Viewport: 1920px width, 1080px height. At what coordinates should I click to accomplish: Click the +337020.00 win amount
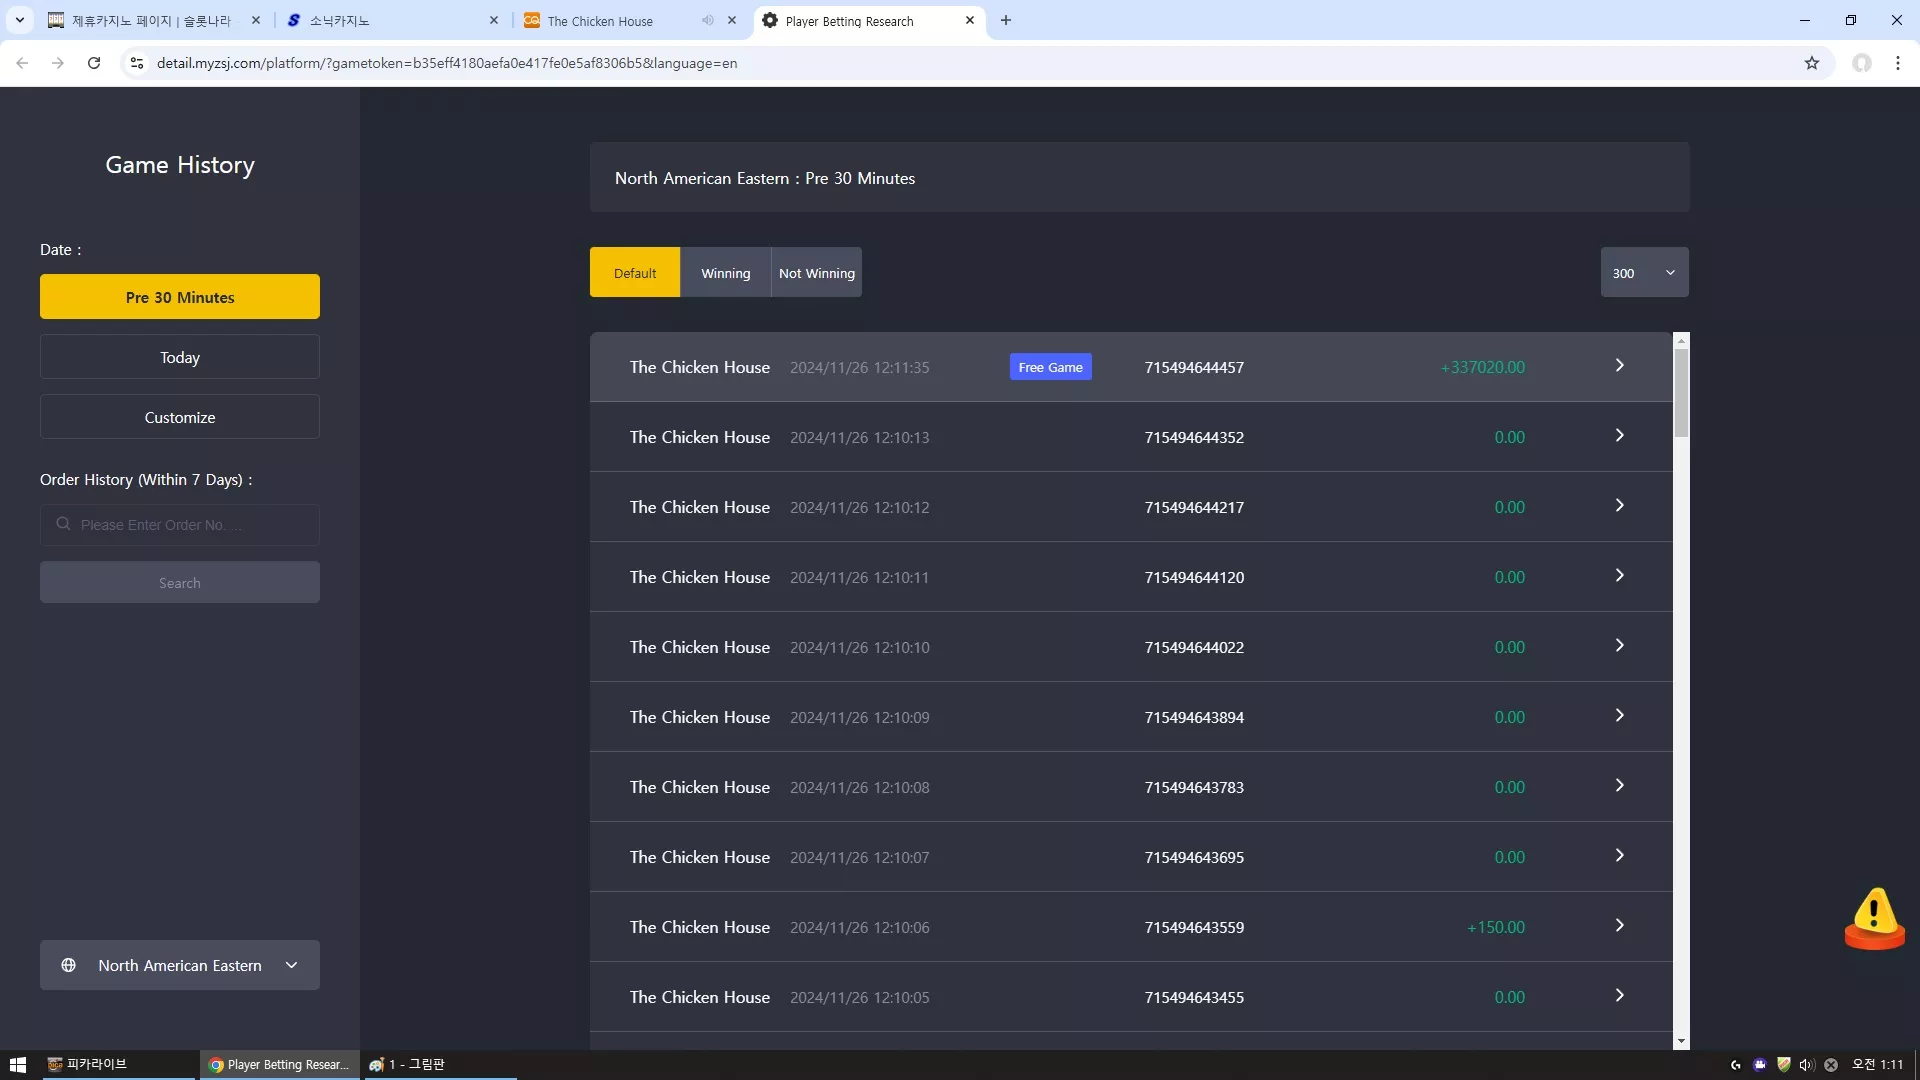(x=1482, y=367)
